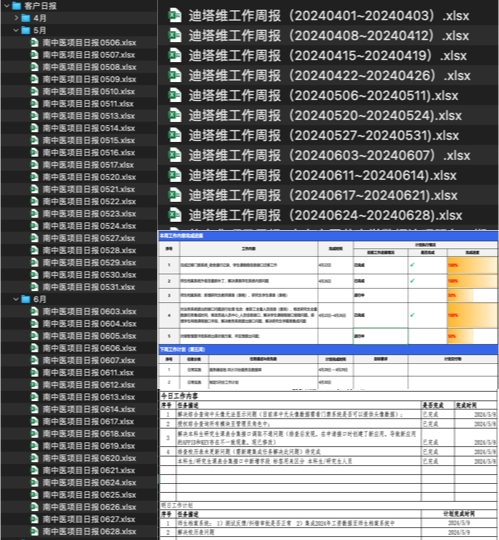This screenshot has height=540, width=499.
Task: Click the green checkmark in row 1
Action: click(413, 265)
